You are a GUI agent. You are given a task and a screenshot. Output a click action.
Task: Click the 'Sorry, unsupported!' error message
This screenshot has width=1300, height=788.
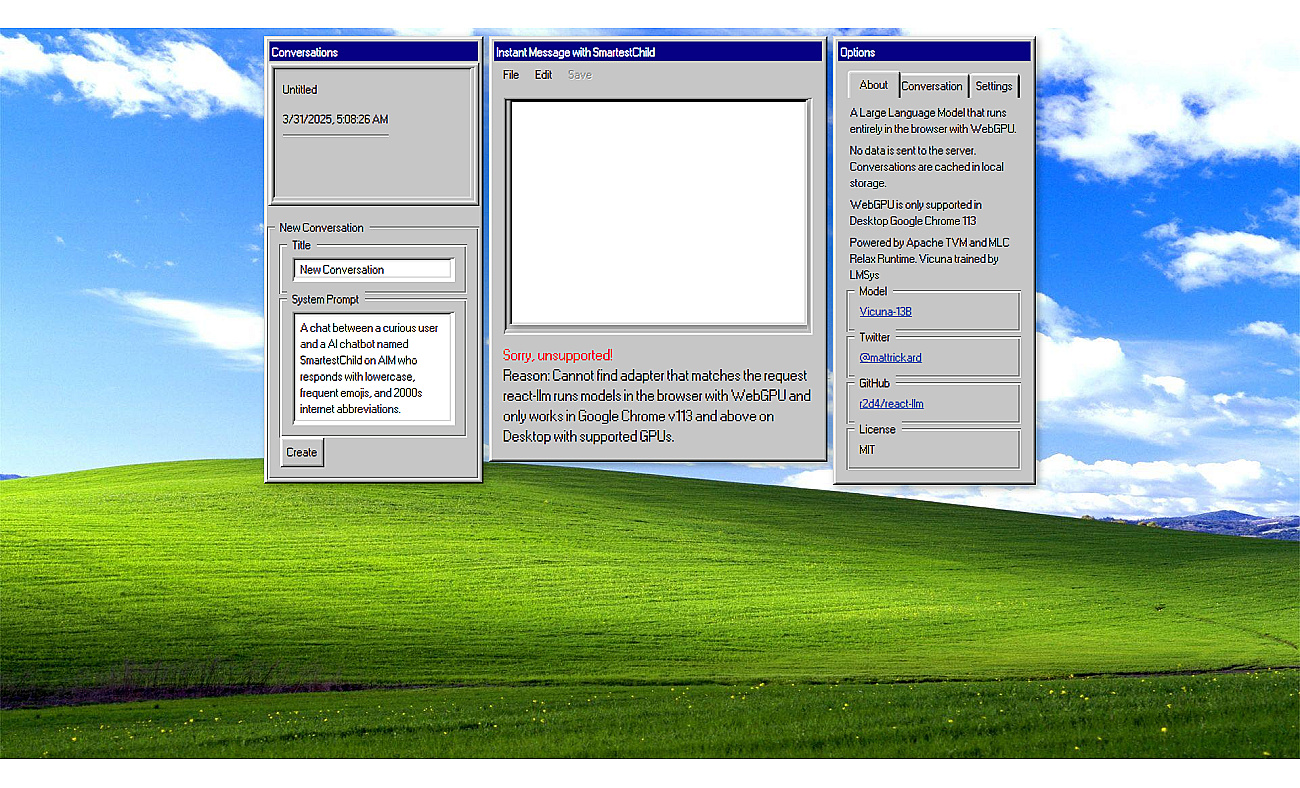pos(558,355)
